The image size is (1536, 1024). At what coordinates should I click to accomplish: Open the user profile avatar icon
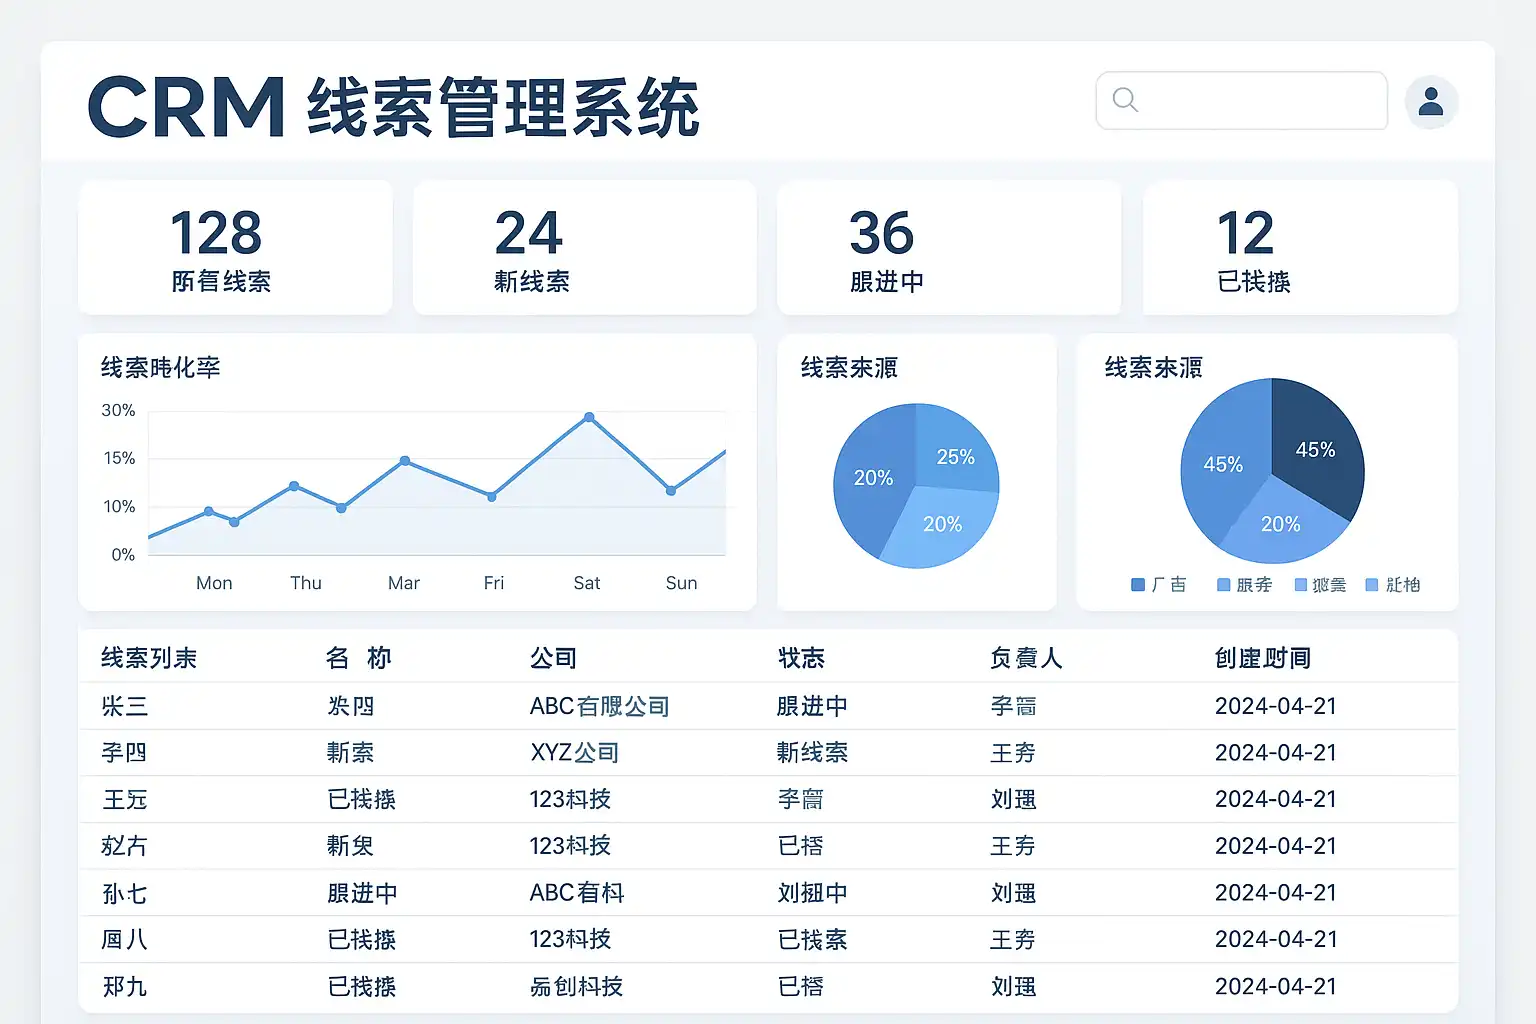[x=1431, y=101]
